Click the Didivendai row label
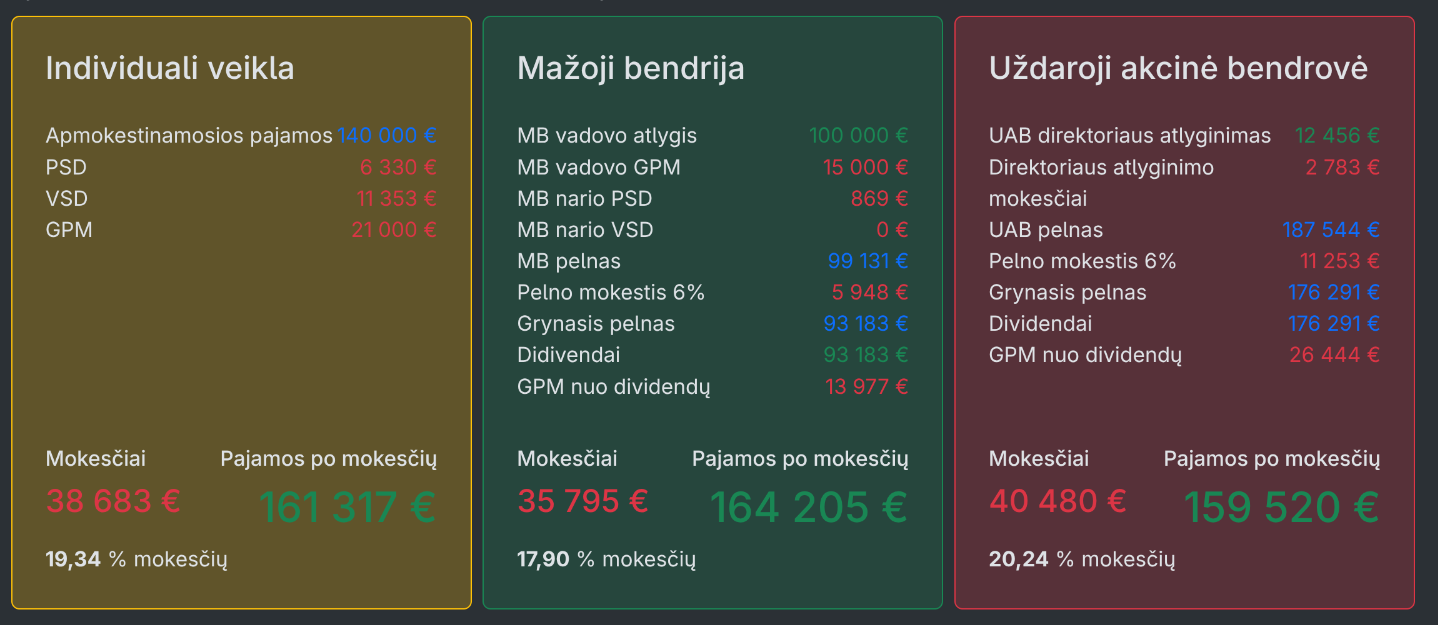The height and width of the screenshot is (625, 1438). click(569, 355)
